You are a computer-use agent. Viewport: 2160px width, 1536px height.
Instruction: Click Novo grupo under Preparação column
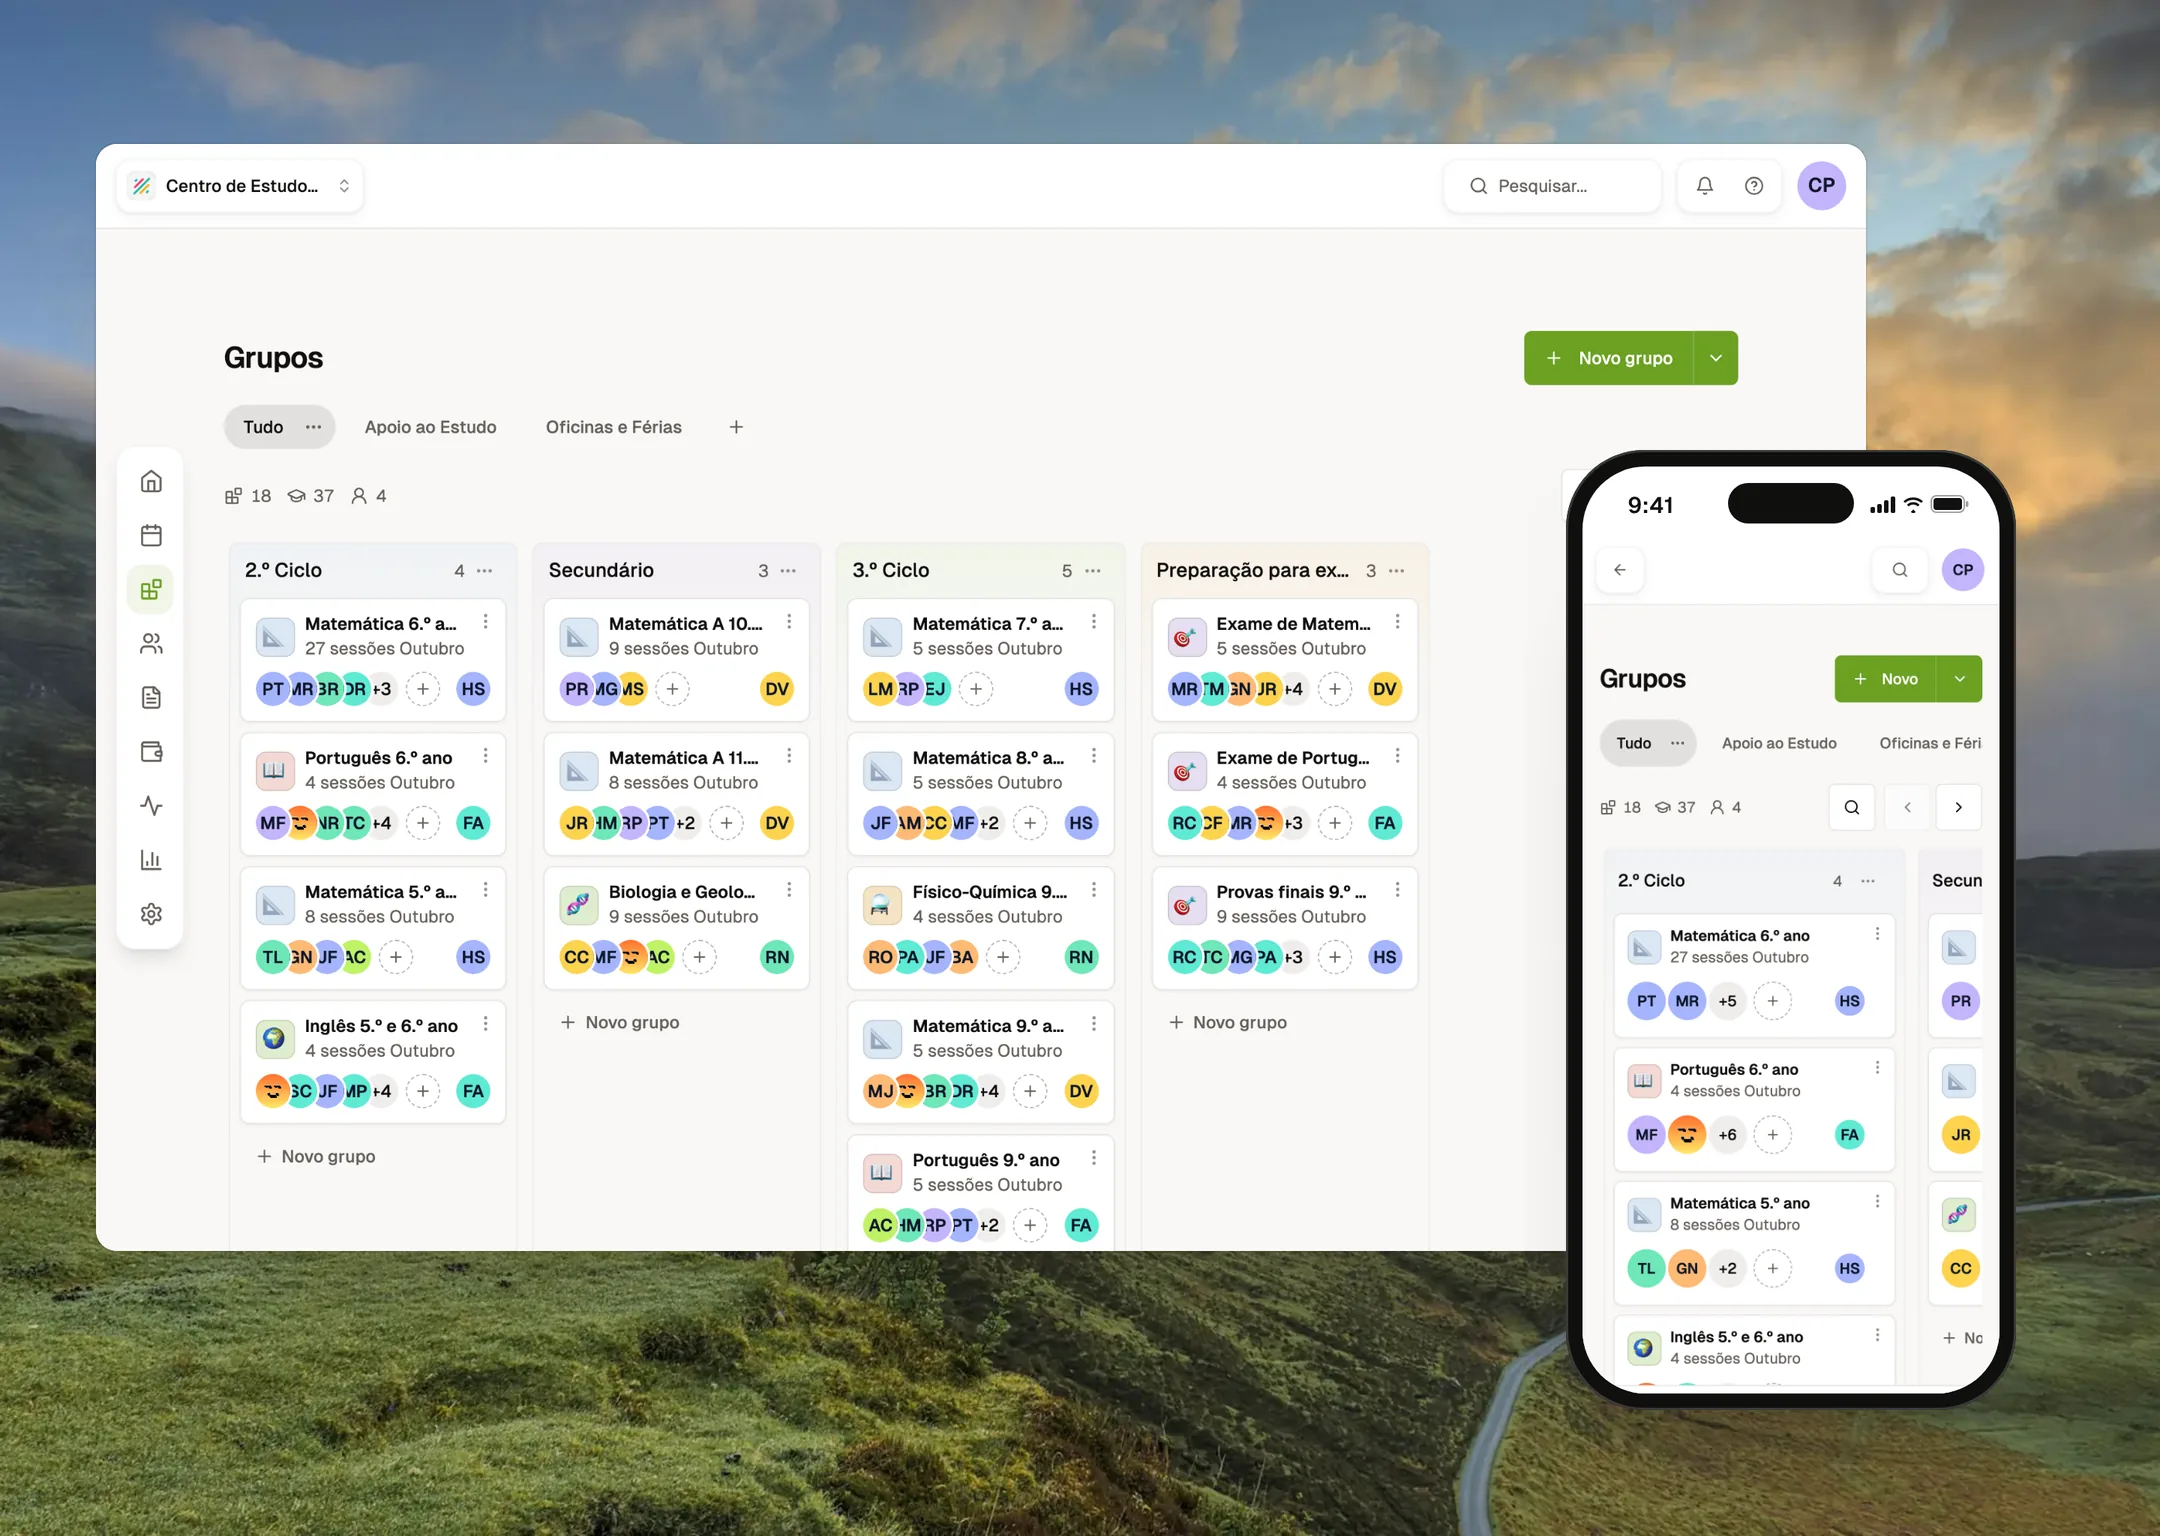tap(1228, 1022)
